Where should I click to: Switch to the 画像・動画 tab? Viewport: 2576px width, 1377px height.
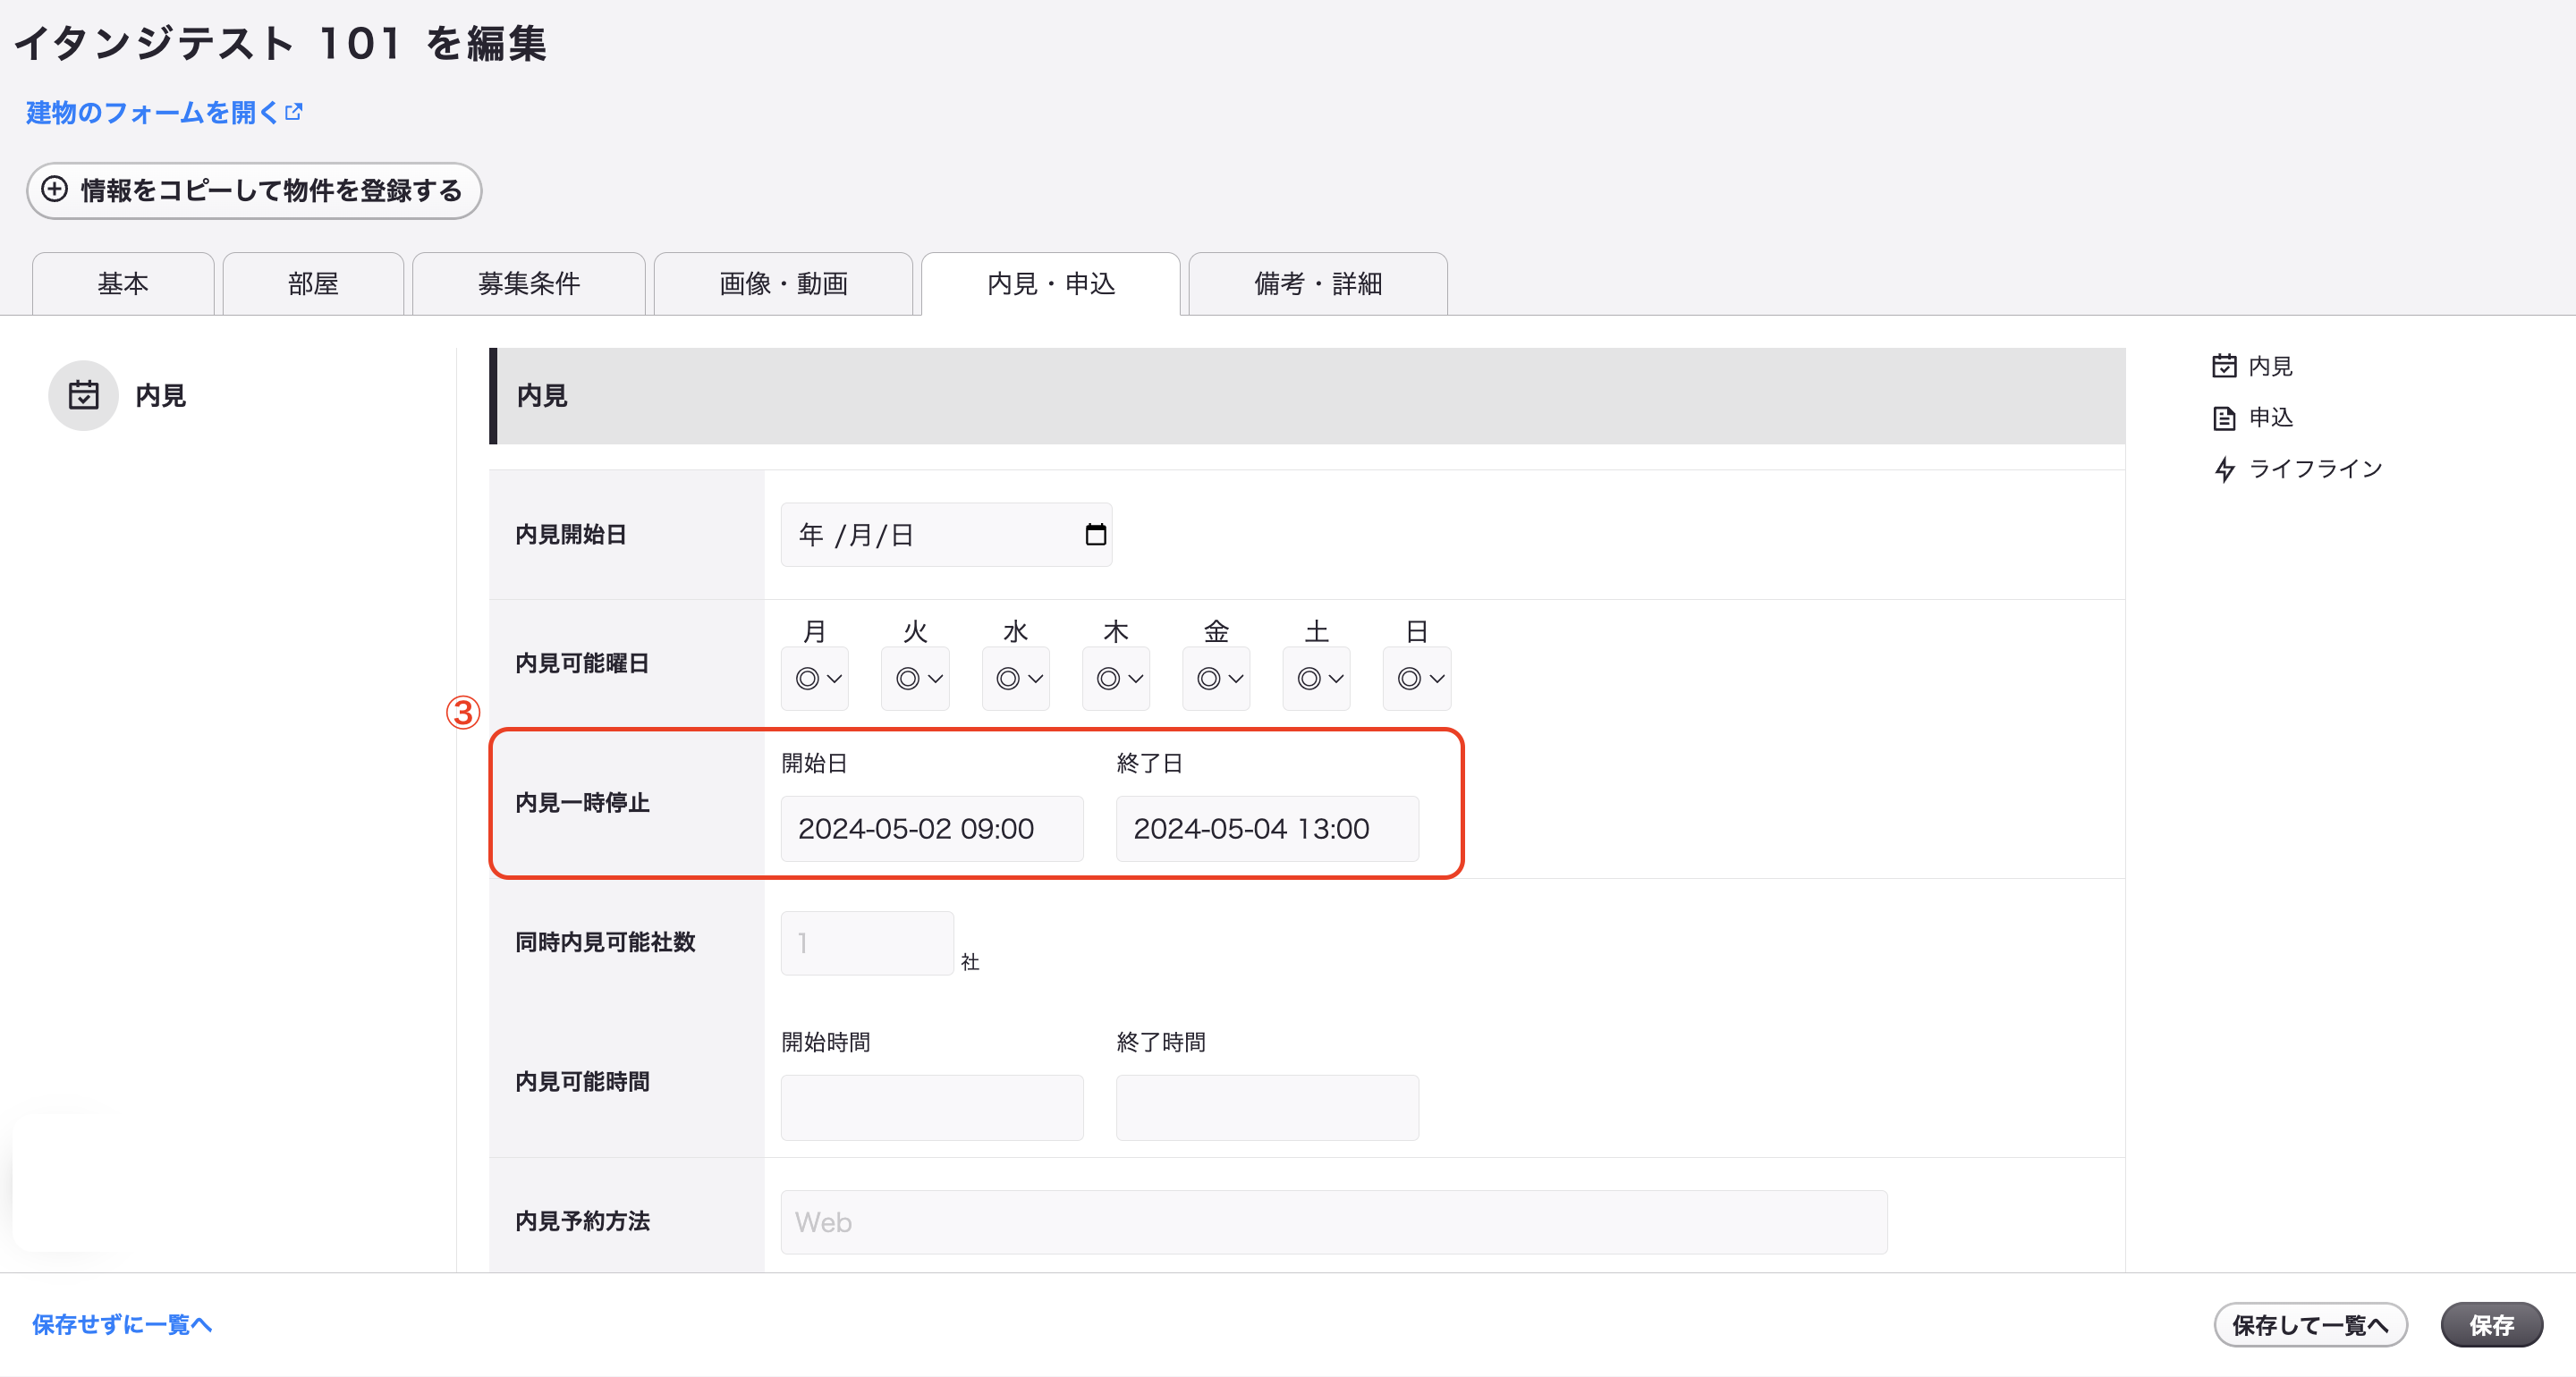click(783, 284)
